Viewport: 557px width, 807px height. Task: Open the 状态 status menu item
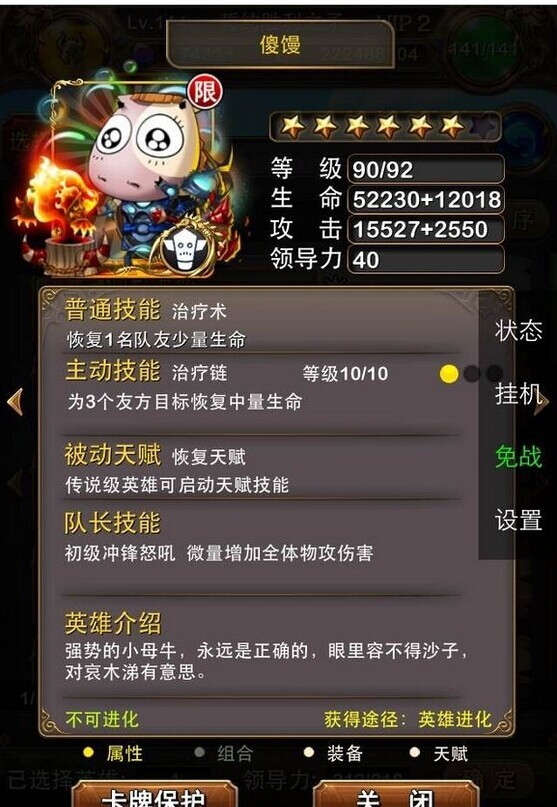click(518, 330)
